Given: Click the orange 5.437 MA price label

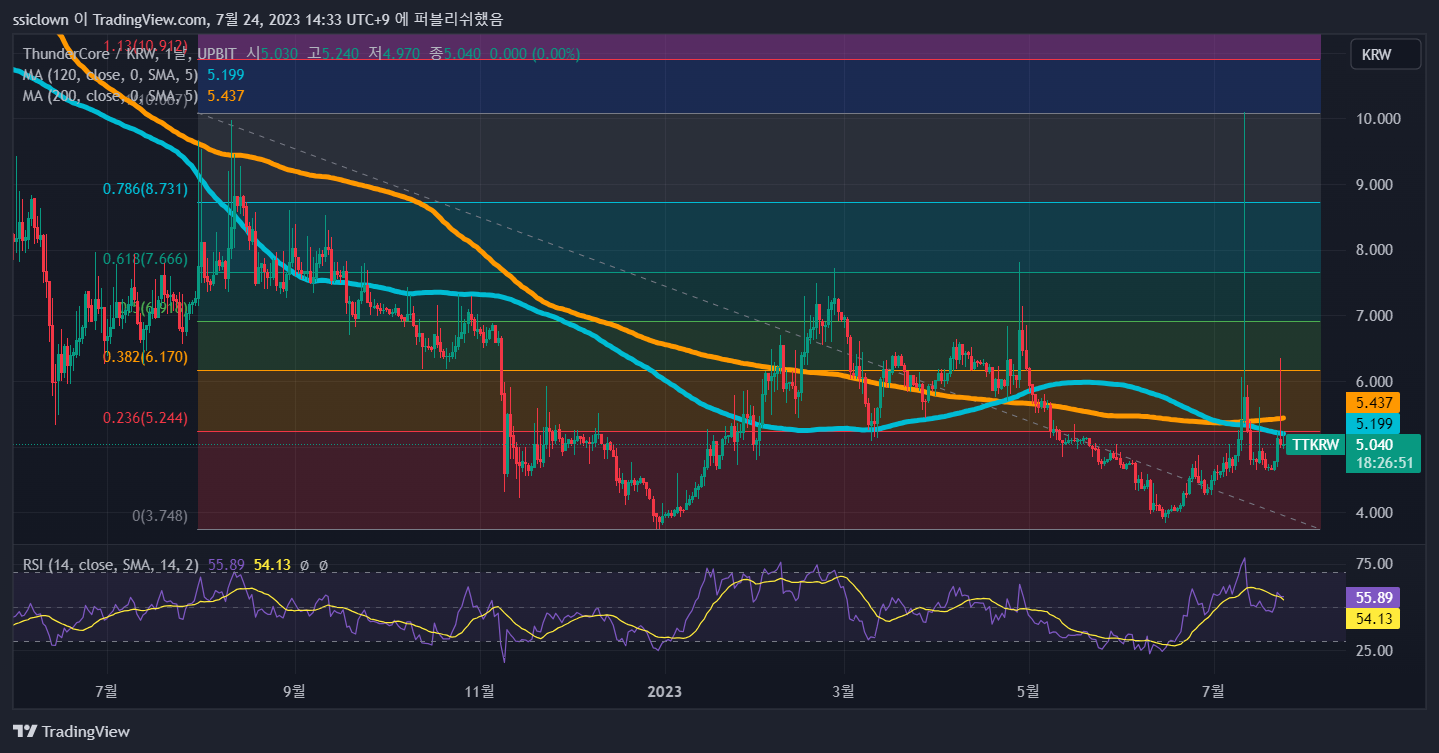Looking at the screenshot, I should coord(1373,402).
